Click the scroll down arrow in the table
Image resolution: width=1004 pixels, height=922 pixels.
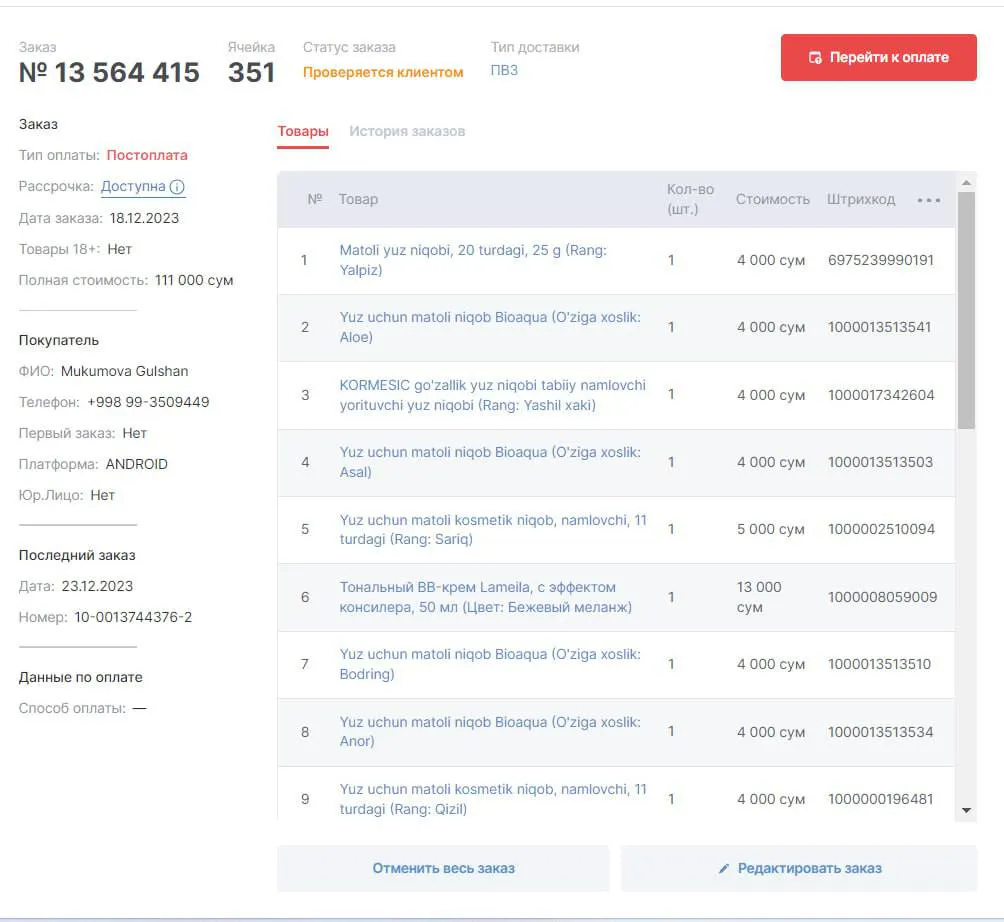966,811
